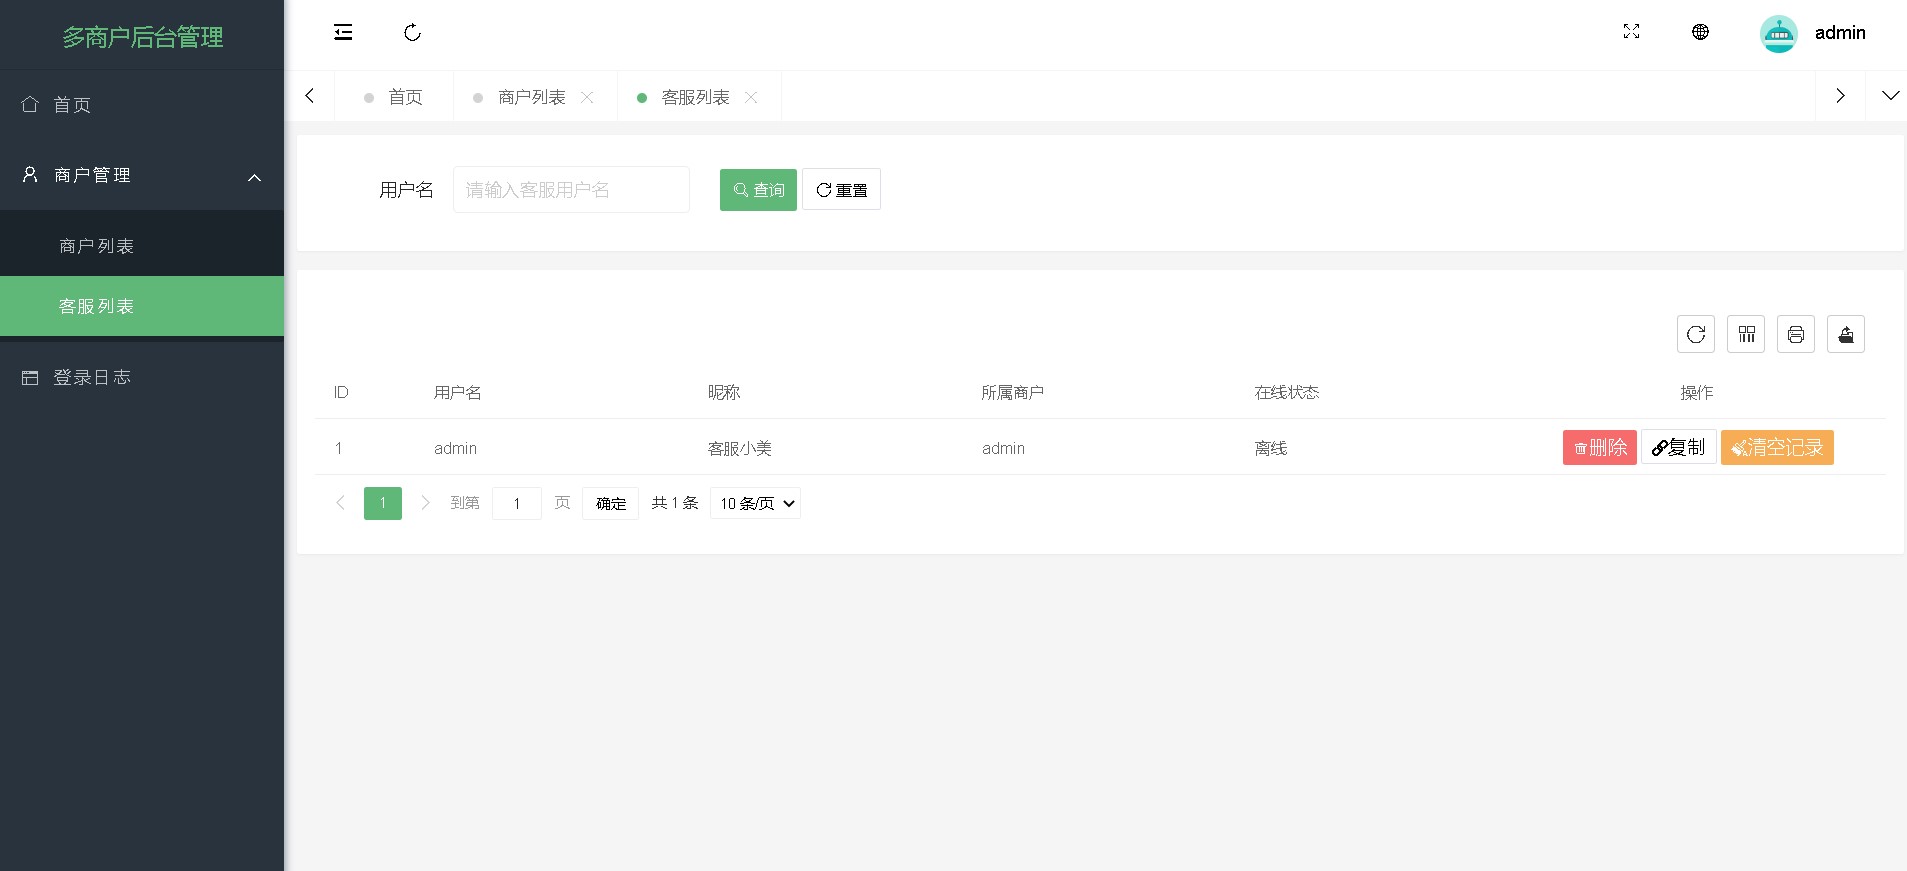Click the orange 清空记录 button

pos(1777,447)
